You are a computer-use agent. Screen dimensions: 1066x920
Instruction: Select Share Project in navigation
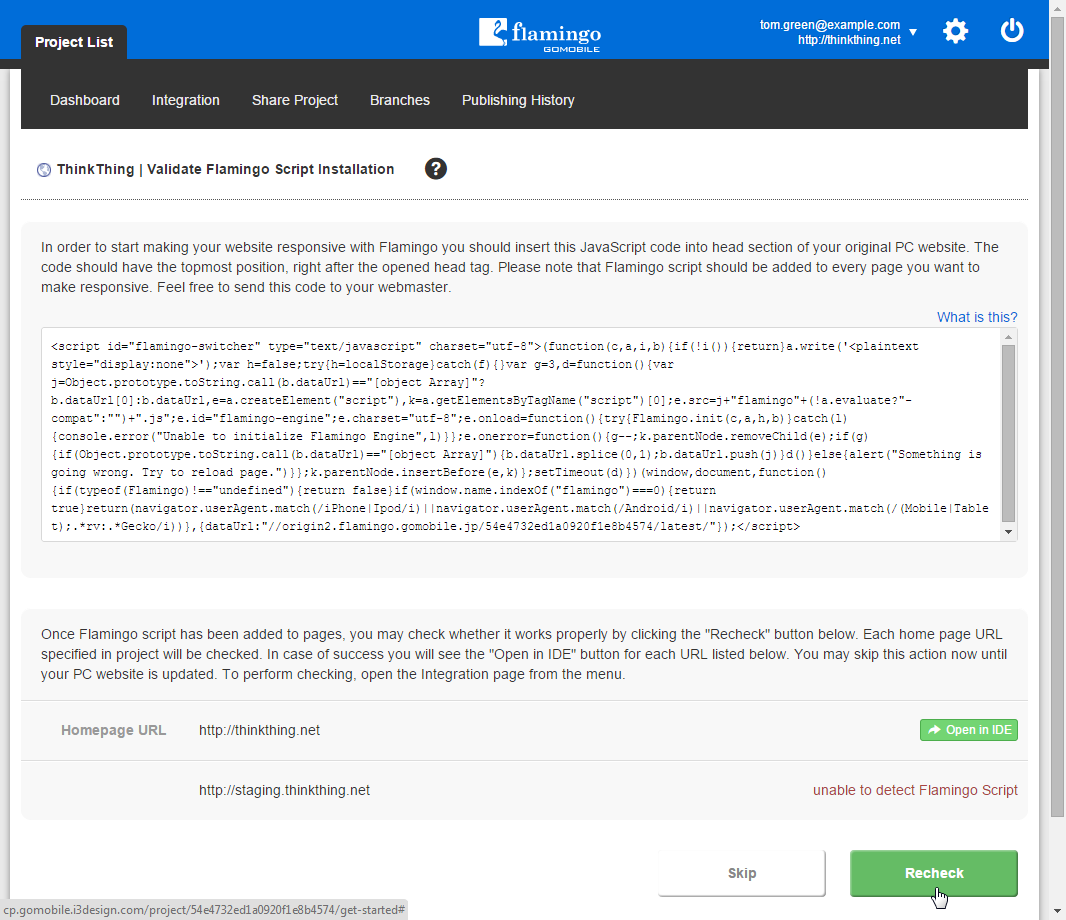(x=294, y=100)
